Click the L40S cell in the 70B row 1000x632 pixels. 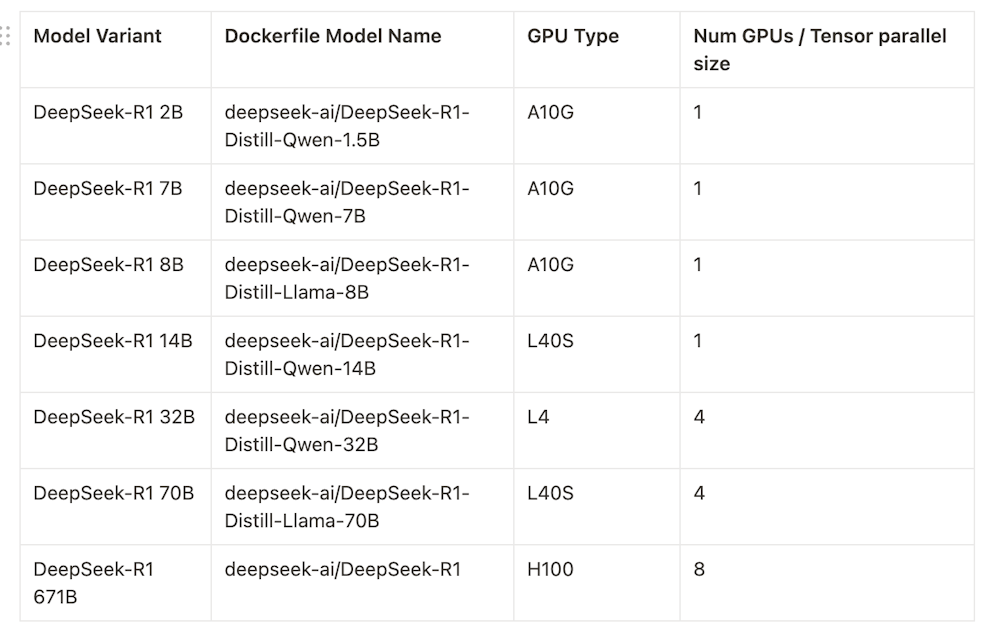pyautogui.click(x=597, y=507)
